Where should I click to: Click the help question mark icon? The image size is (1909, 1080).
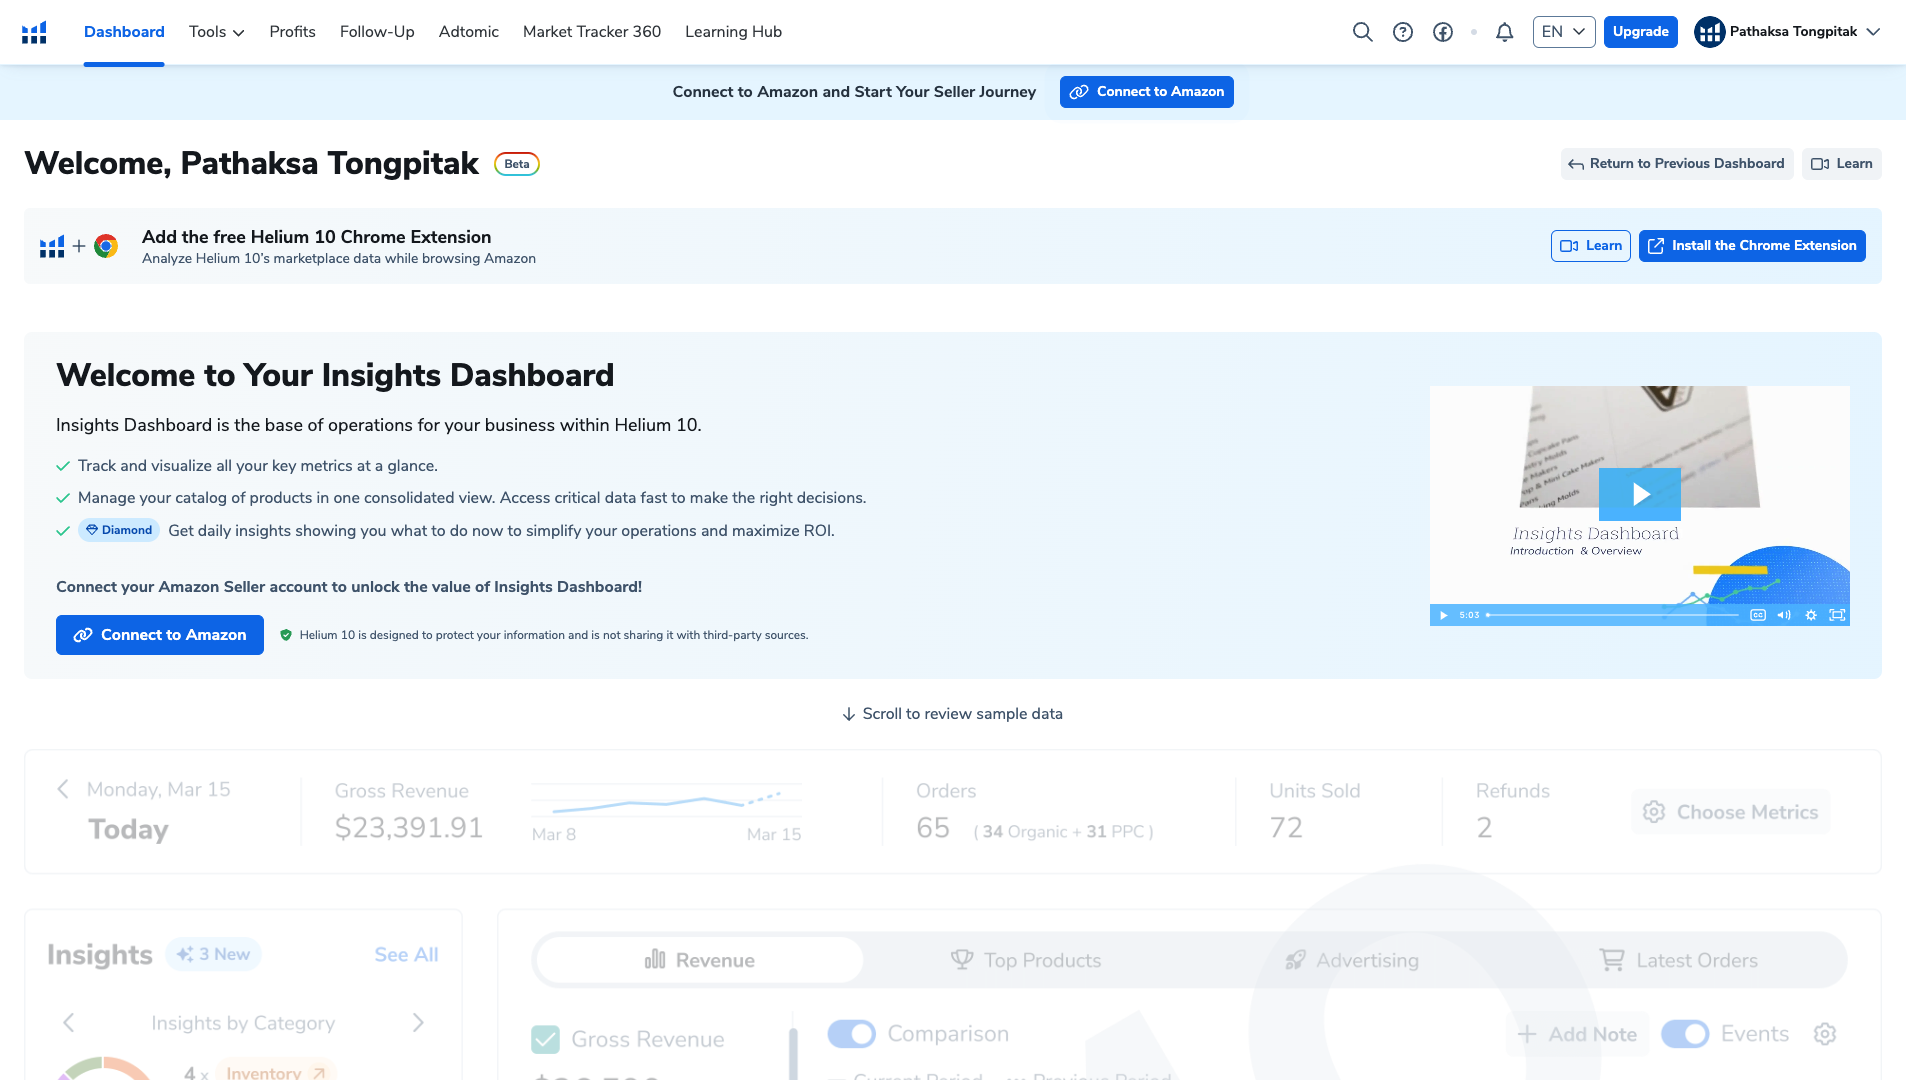click(1402, 31)
